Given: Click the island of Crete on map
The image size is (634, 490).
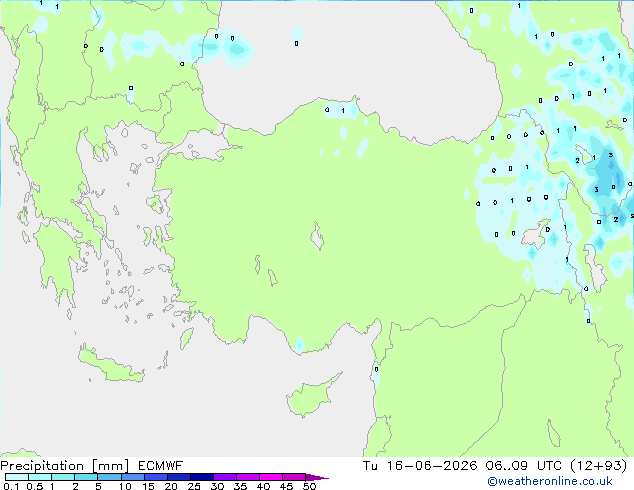Looking at the screenshot, I should coord(110,364).
